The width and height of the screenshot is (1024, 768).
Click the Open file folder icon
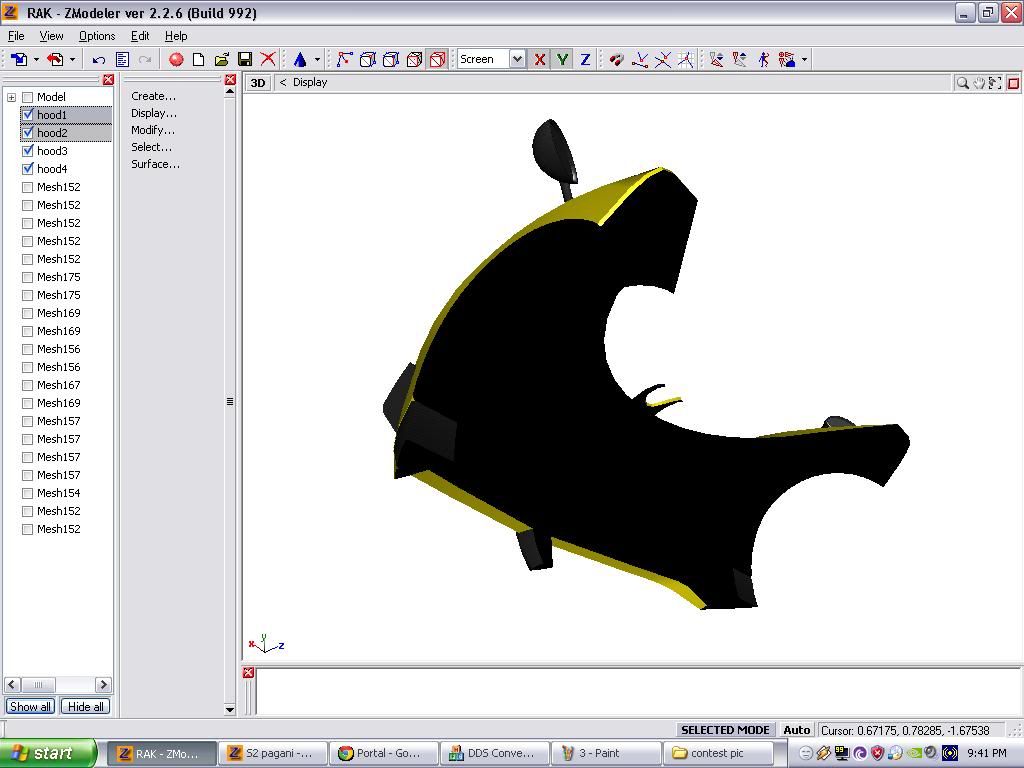click(221, 60)
